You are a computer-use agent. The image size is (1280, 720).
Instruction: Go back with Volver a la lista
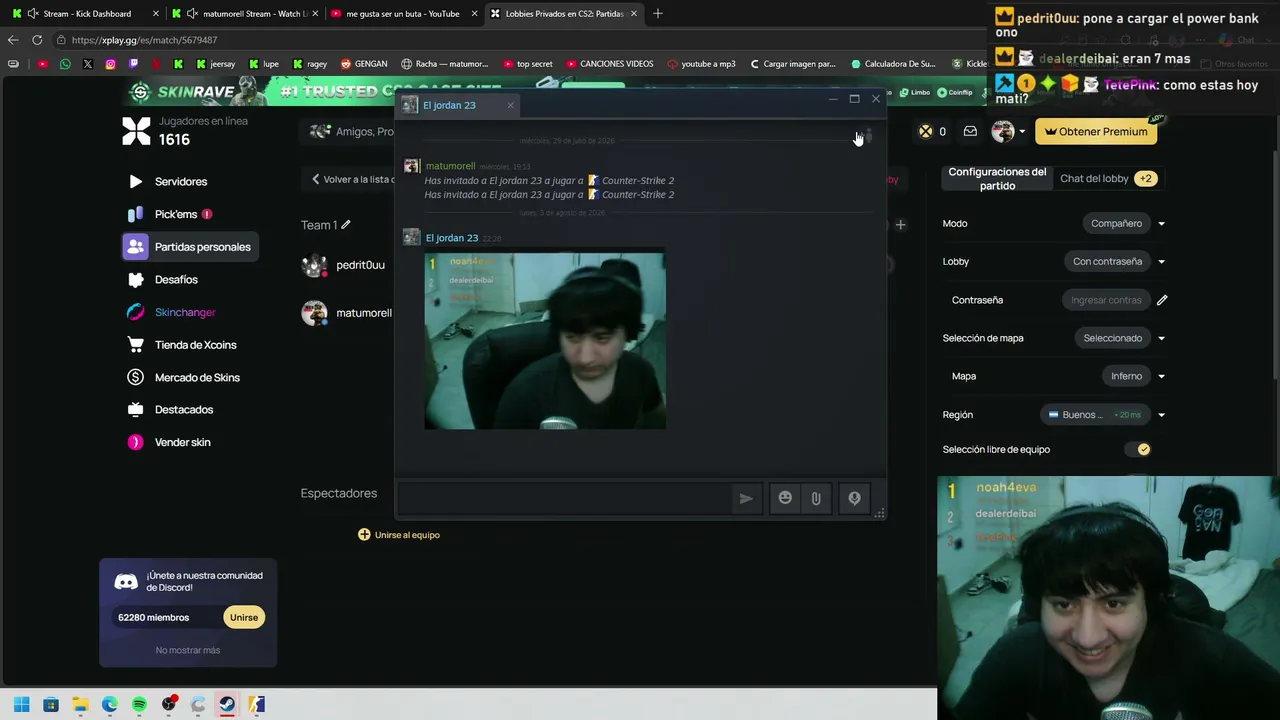[351, 179]
